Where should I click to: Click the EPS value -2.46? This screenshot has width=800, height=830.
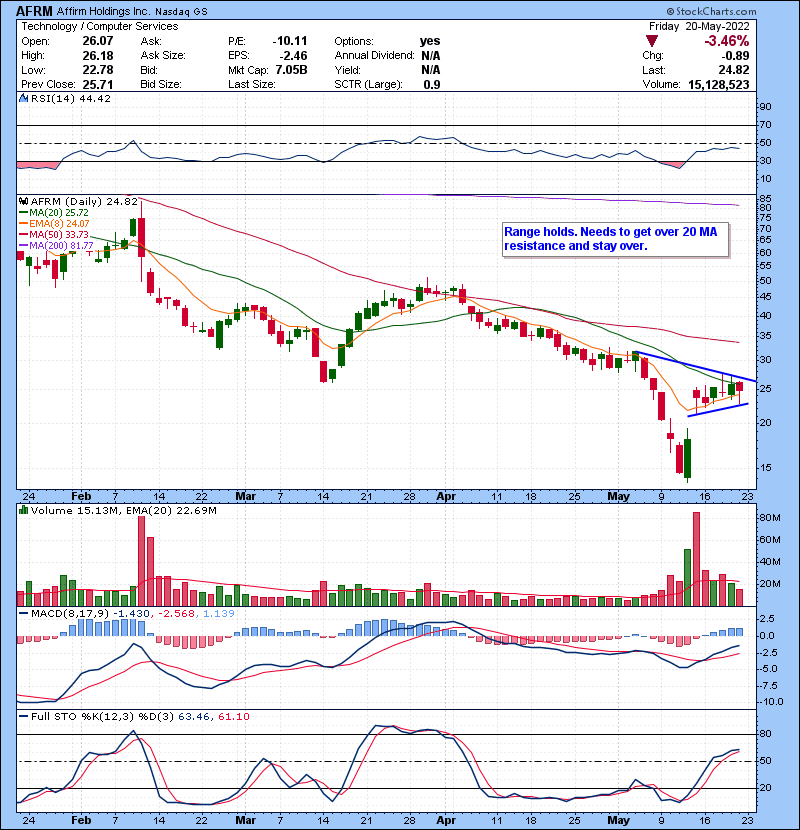(293, 56)
